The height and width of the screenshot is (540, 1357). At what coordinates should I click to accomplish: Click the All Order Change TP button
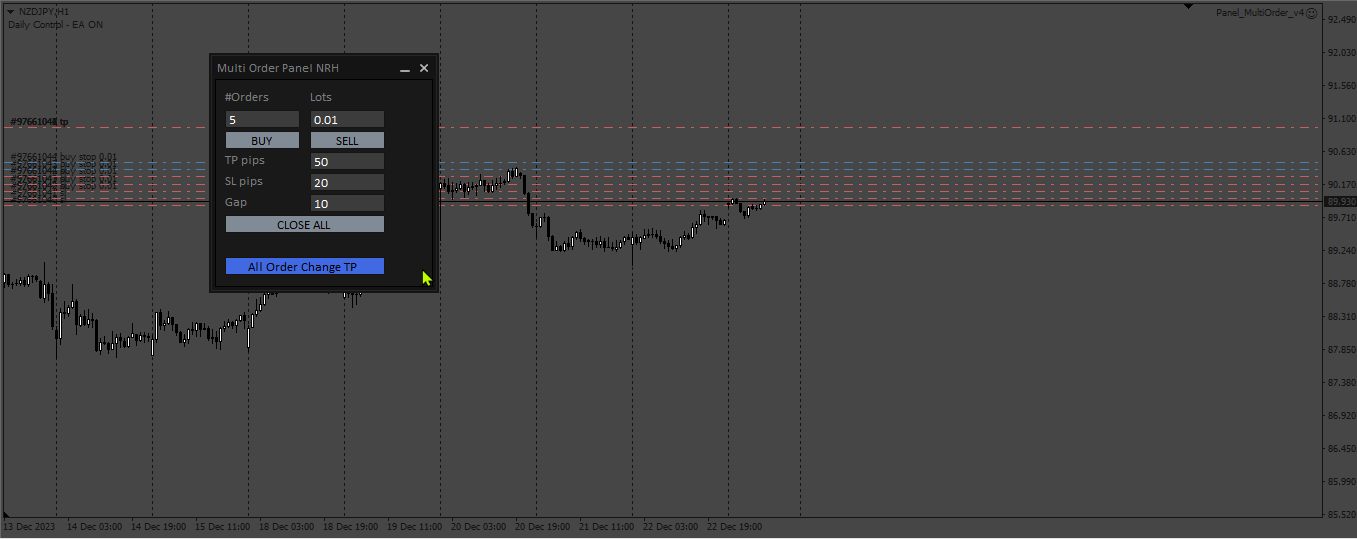[x=304, y=267]
